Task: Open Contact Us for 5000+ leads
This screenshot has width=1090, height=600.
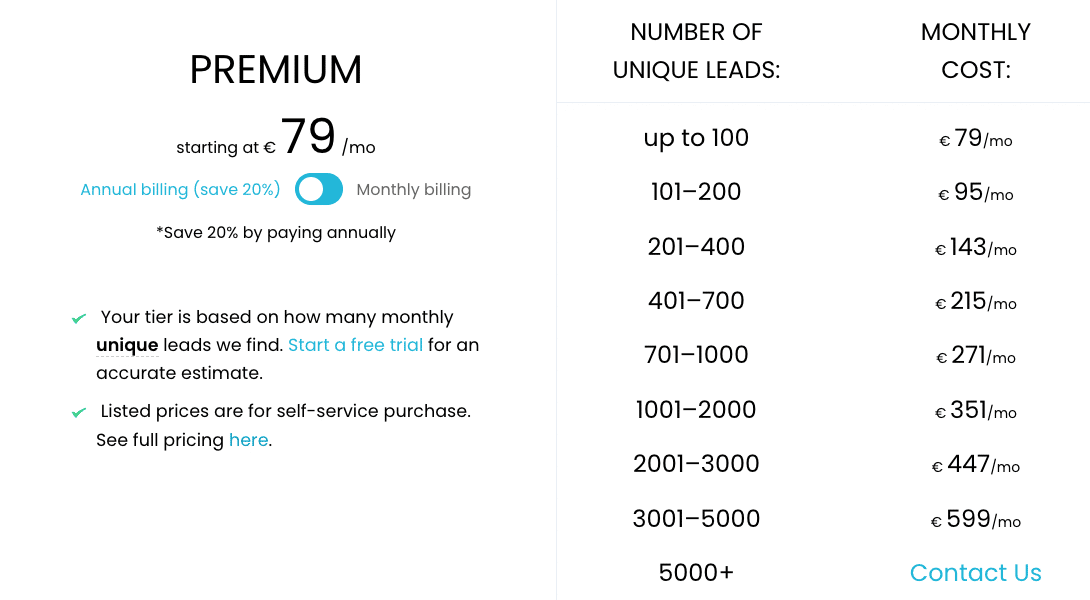Action: click(x=975, y=572)
